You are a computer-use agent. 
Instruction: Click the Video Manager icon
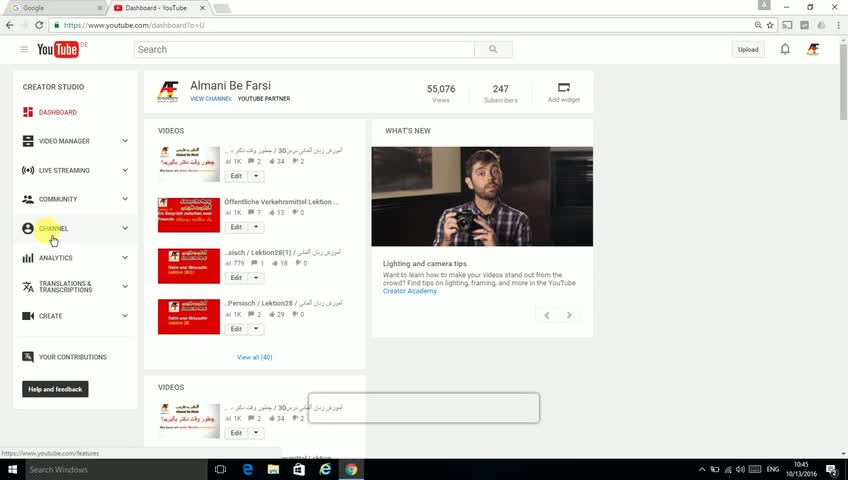(x=28, y=141)
